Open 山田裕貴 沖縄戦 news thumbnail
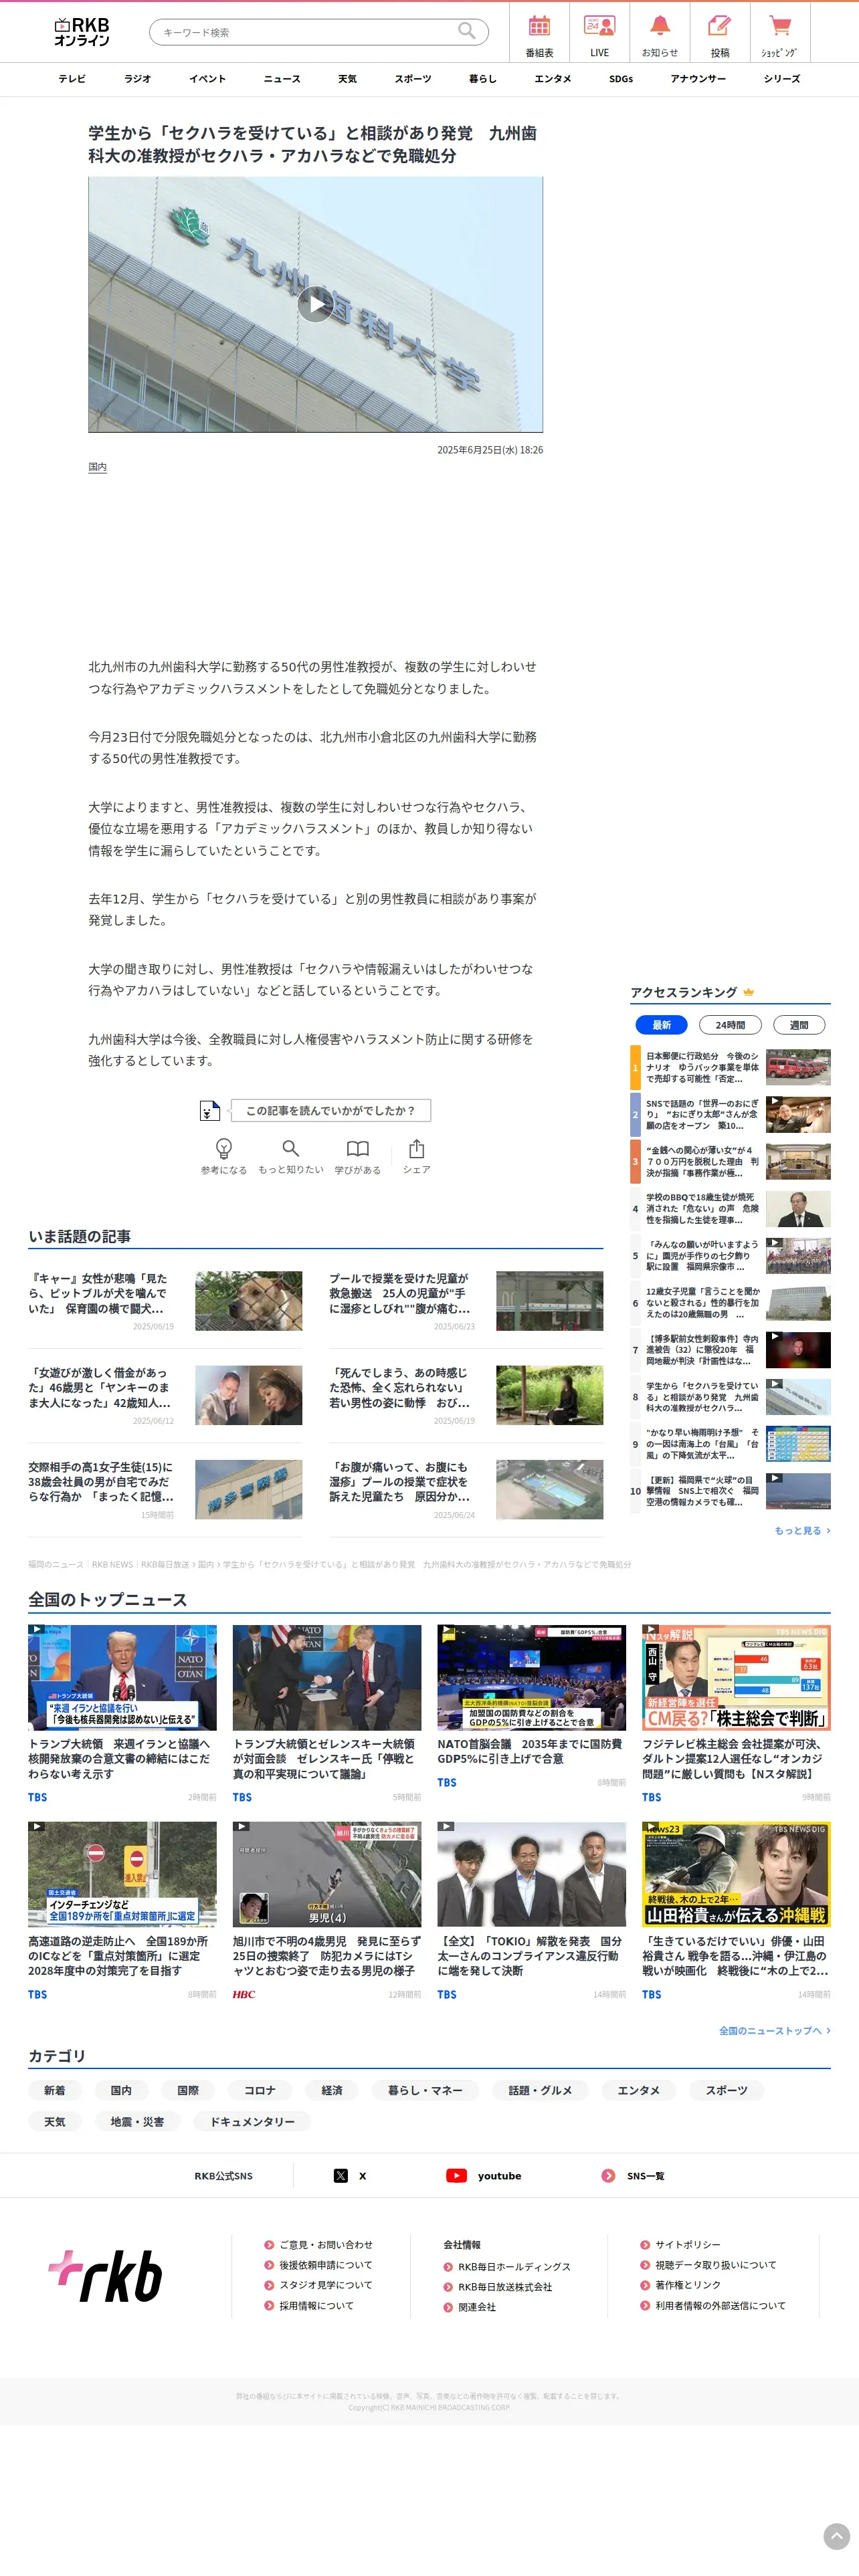859x2576 pixels. [736, 1874]
